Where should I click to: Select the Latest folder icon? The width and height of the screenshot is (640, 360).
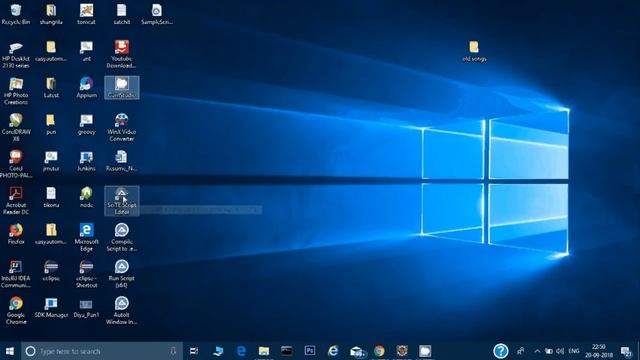51,88
